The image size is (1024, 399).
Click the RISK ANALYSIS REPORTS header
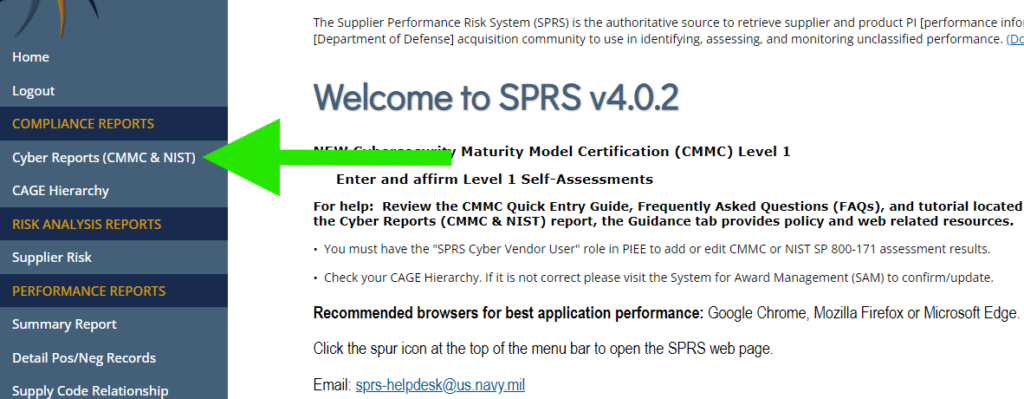tap(86, 224)
